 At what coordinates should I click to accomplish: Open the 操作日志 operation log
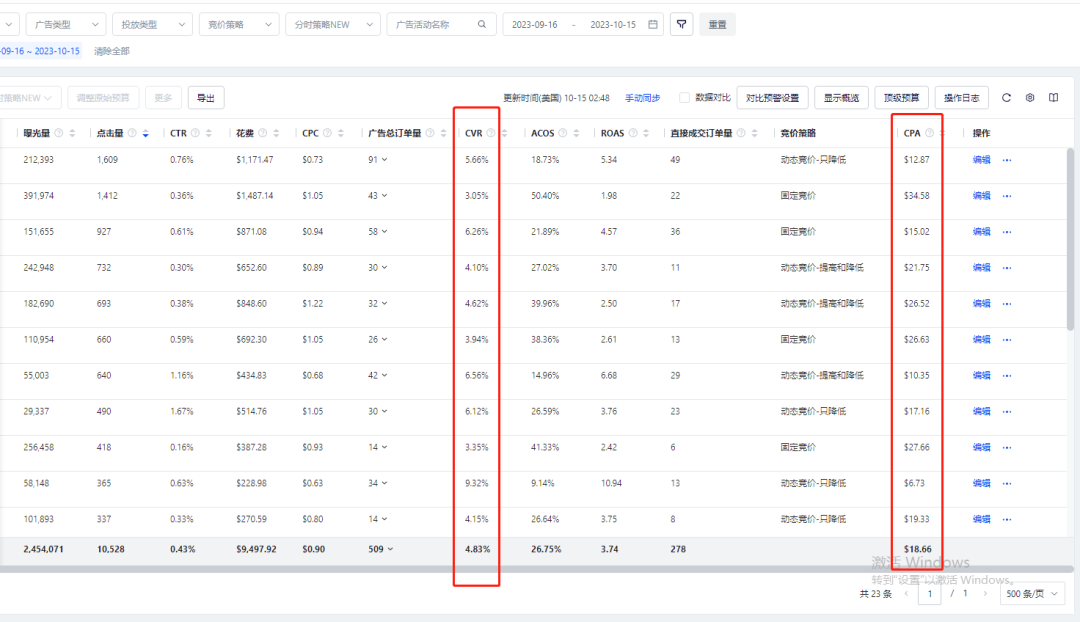961,98
